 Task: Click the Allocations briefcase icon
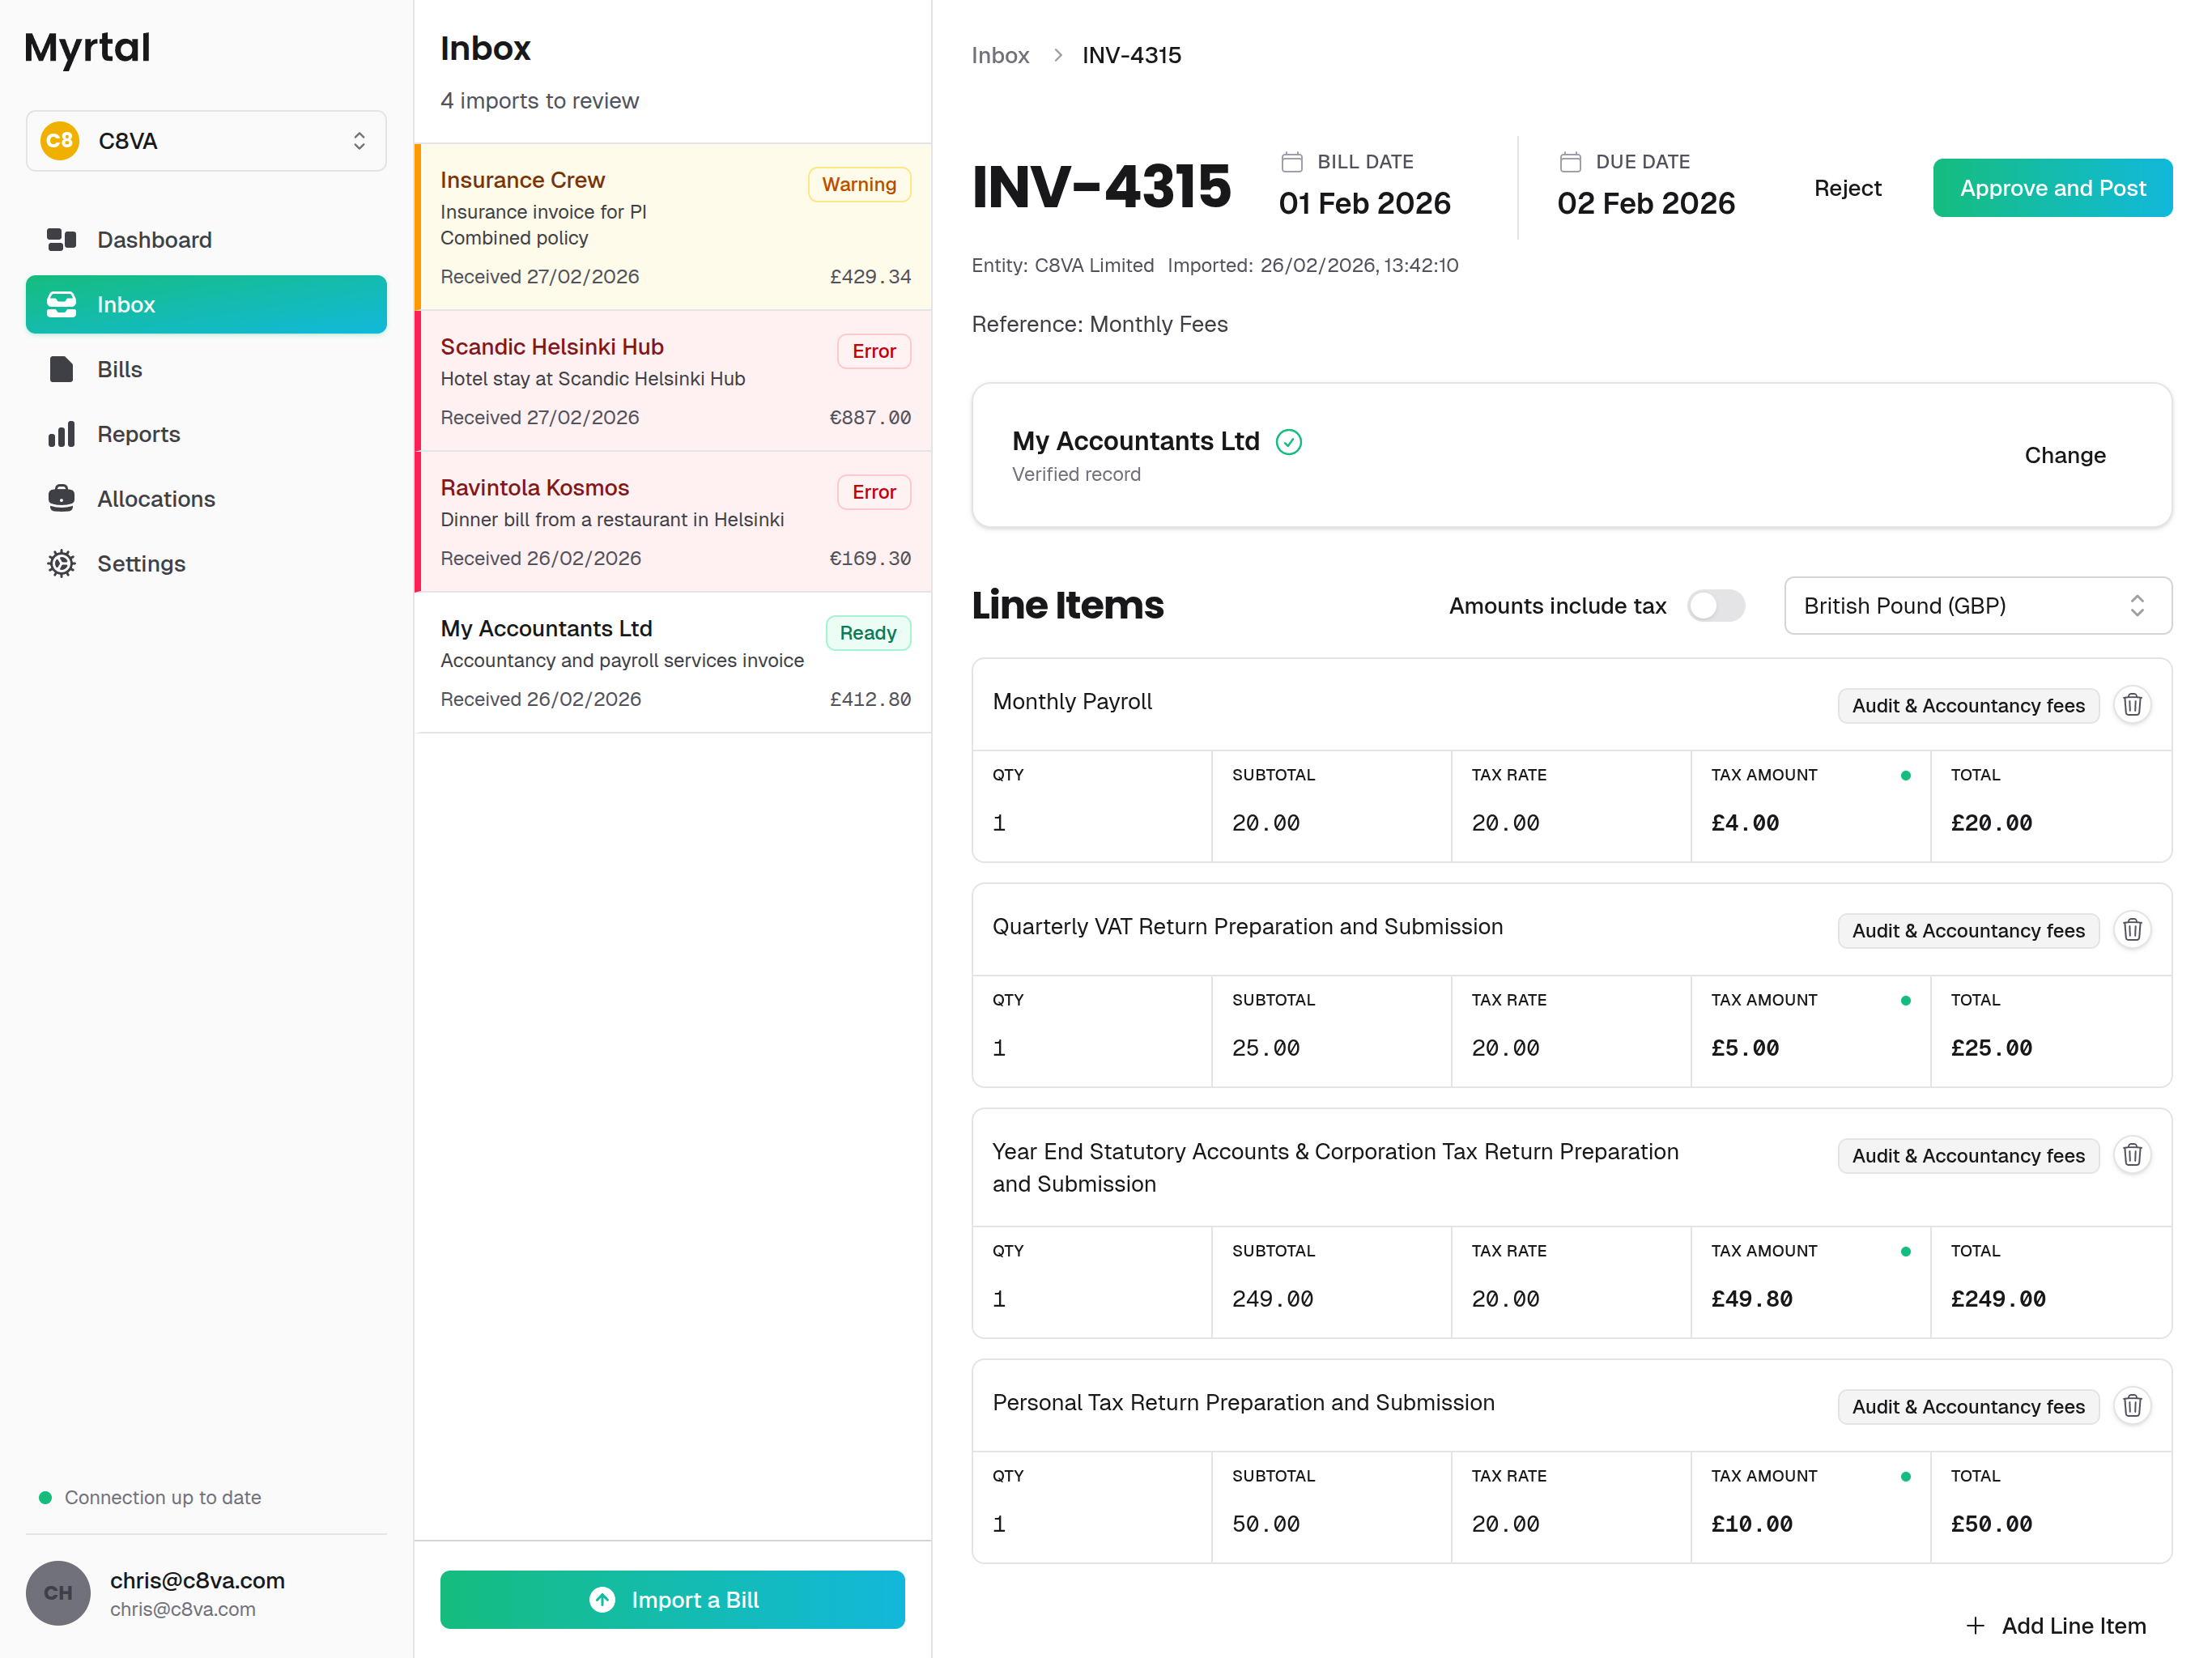[x=61, y=498]
